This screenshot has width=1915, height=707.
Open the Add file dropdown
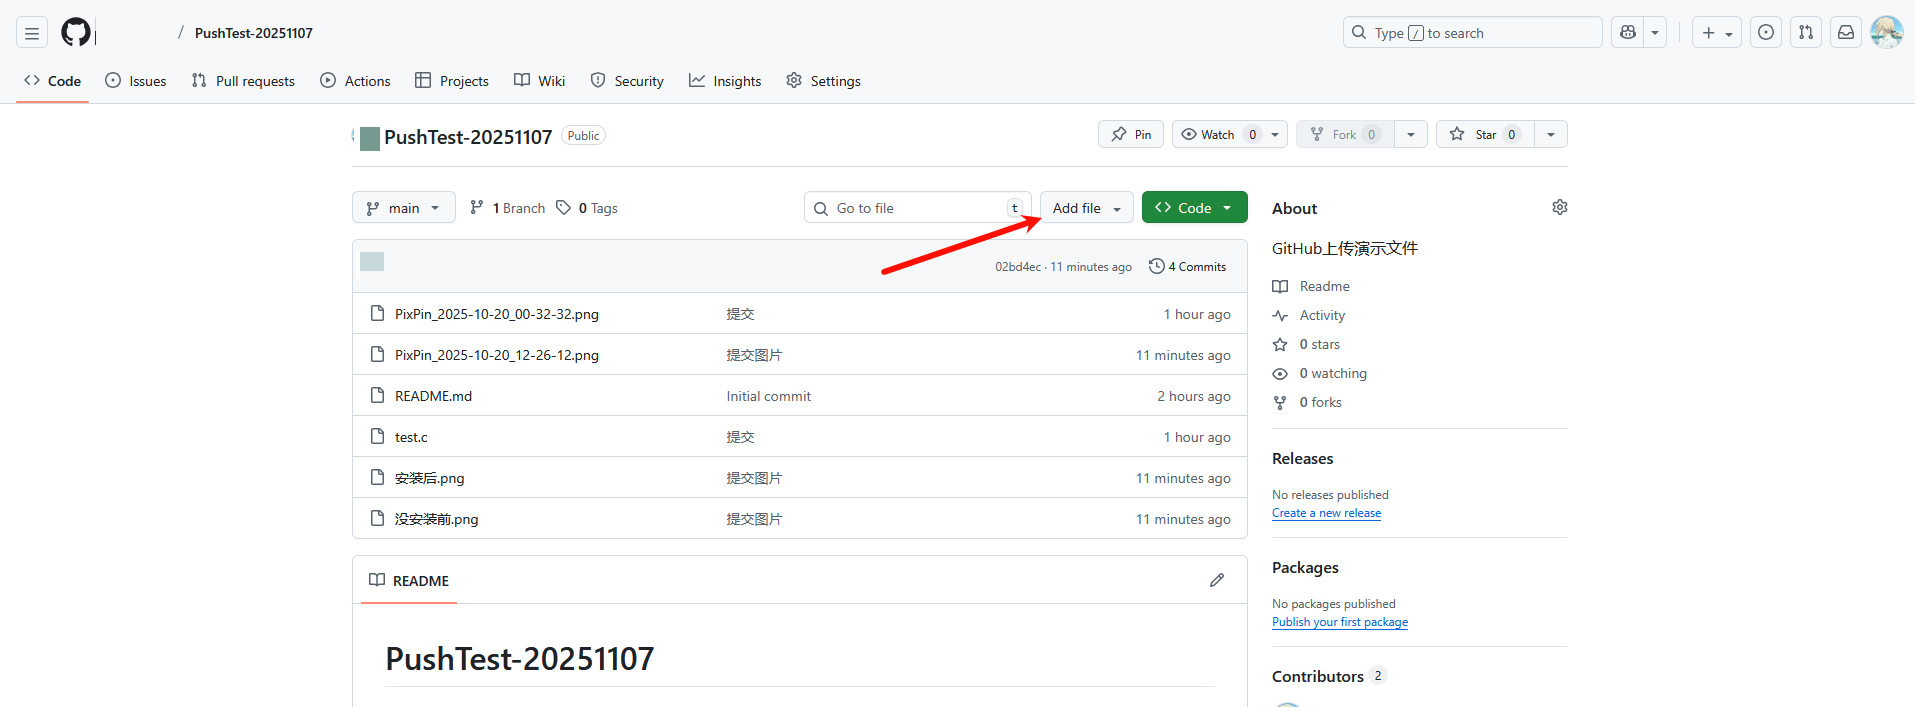1087,208
